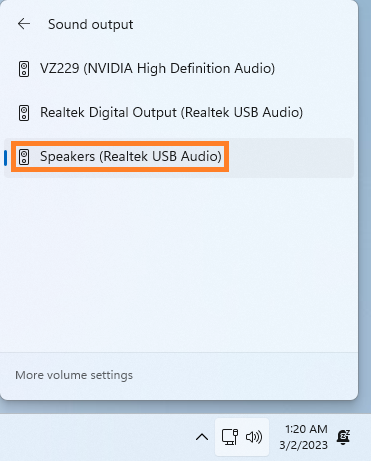Click the speaker icon for Speakers (Realtek USB Audio)
This screenshot has width=371, height=461.
(x=24, y=157)
